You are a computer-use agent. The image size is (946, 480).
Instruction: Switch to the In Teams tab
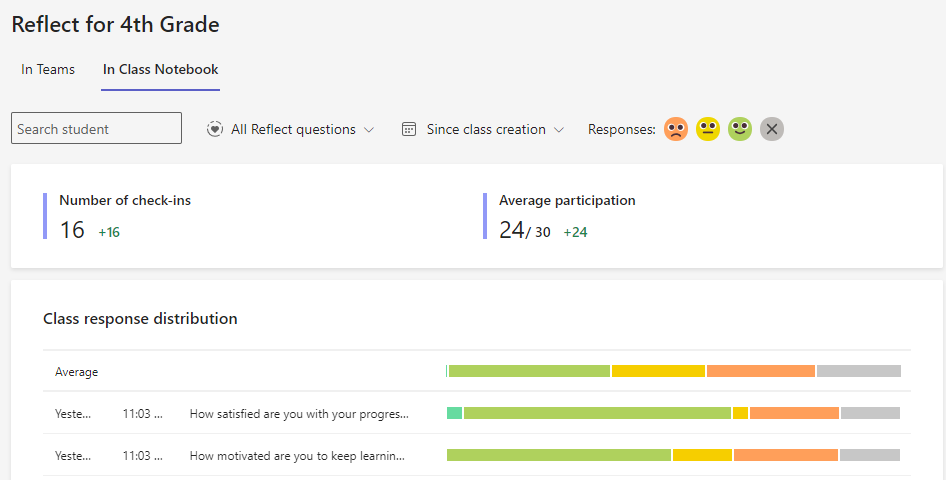(48, 69)
